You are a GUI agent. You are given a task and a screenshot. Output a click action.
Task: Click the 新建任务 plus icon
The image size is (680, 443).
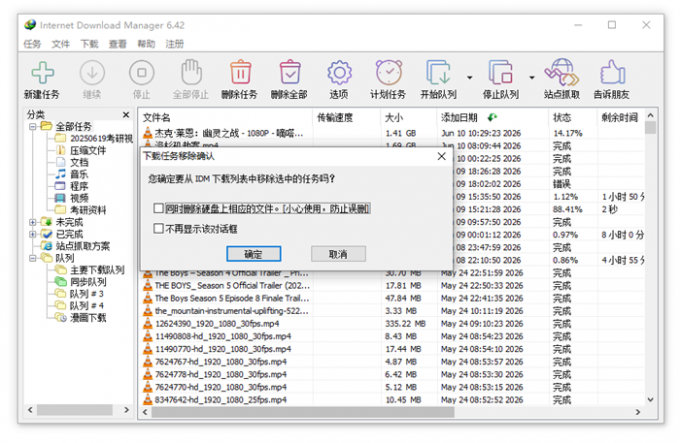click(42, 72)
